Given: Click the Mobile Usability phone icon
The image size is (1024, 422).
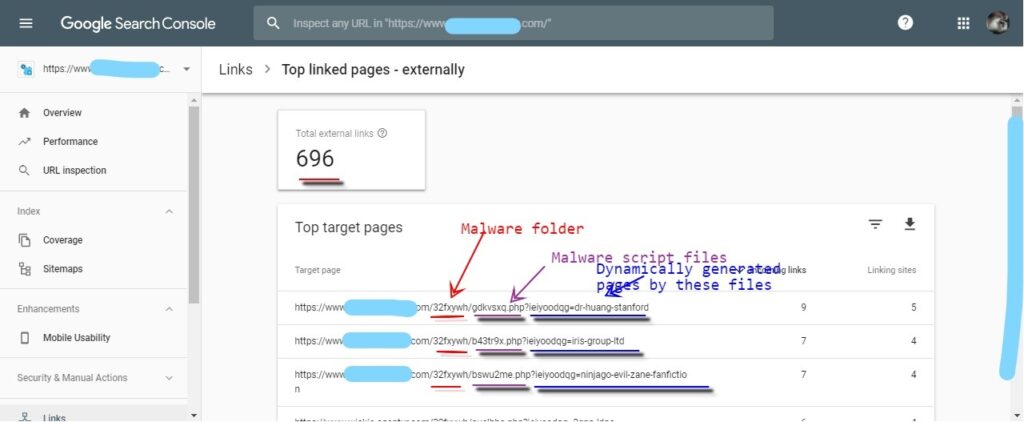Looking at the screenshot, I should tap(24, 338).
